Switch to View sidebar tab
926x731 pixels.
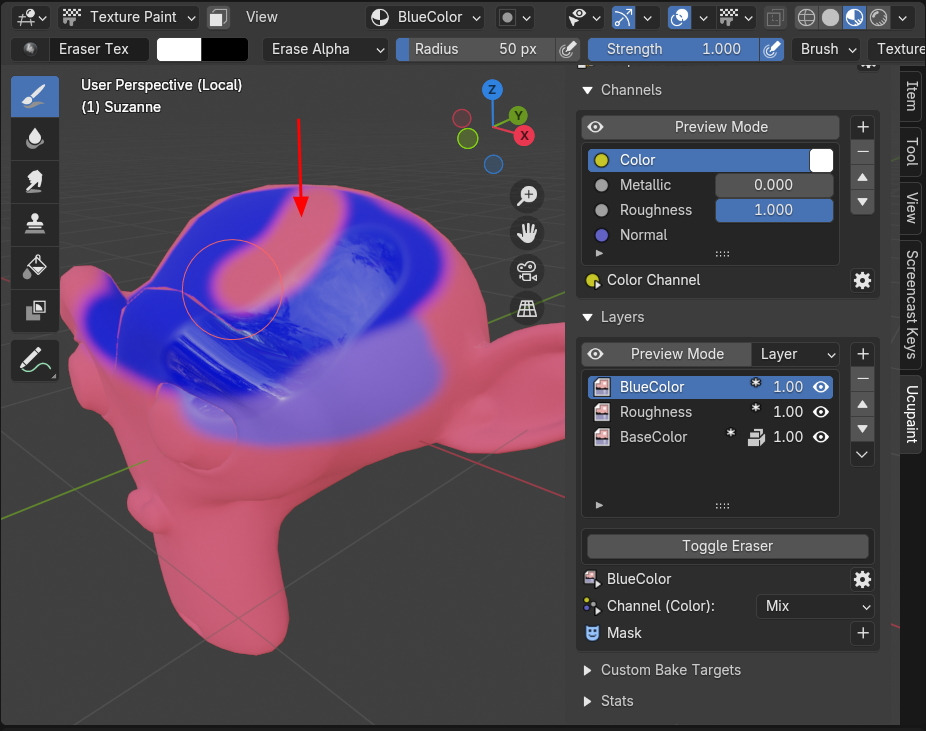pyautogui.click(x=911, y=208)
